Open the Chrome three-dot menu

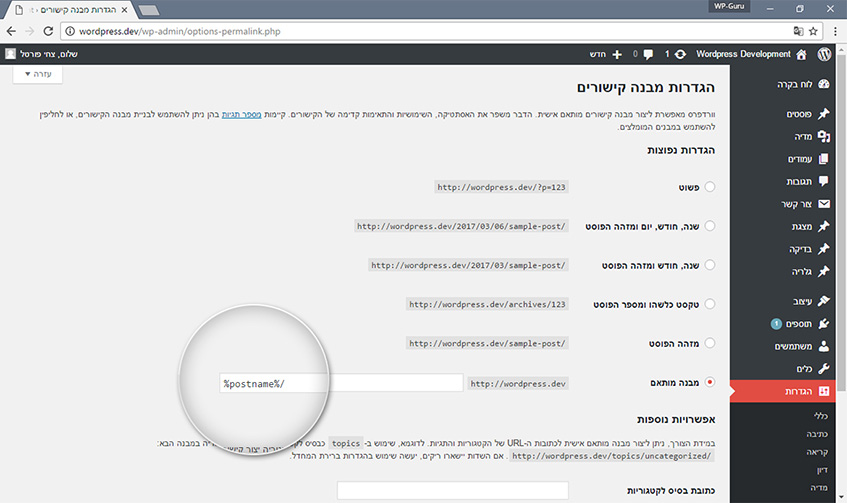(835, 31)
